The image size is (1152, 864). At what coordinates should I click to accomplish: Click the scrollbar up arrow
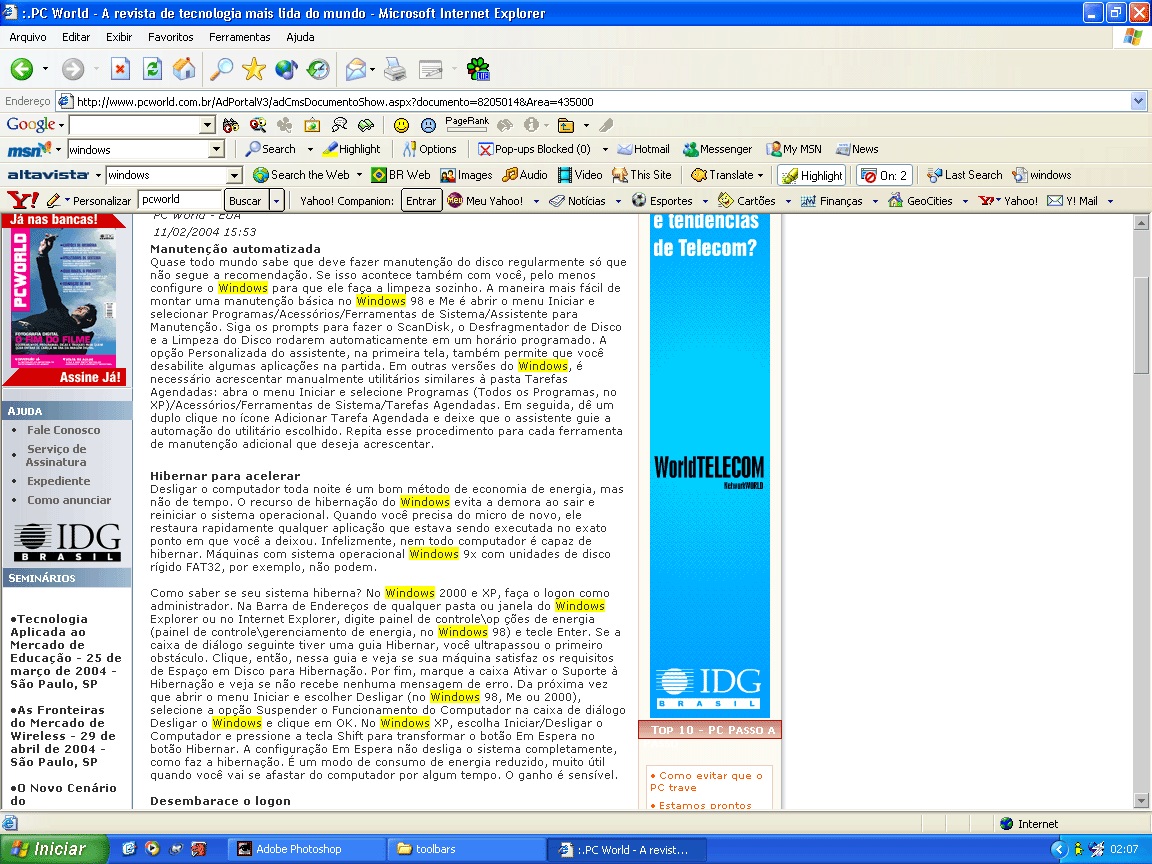tap(1141, 223)
